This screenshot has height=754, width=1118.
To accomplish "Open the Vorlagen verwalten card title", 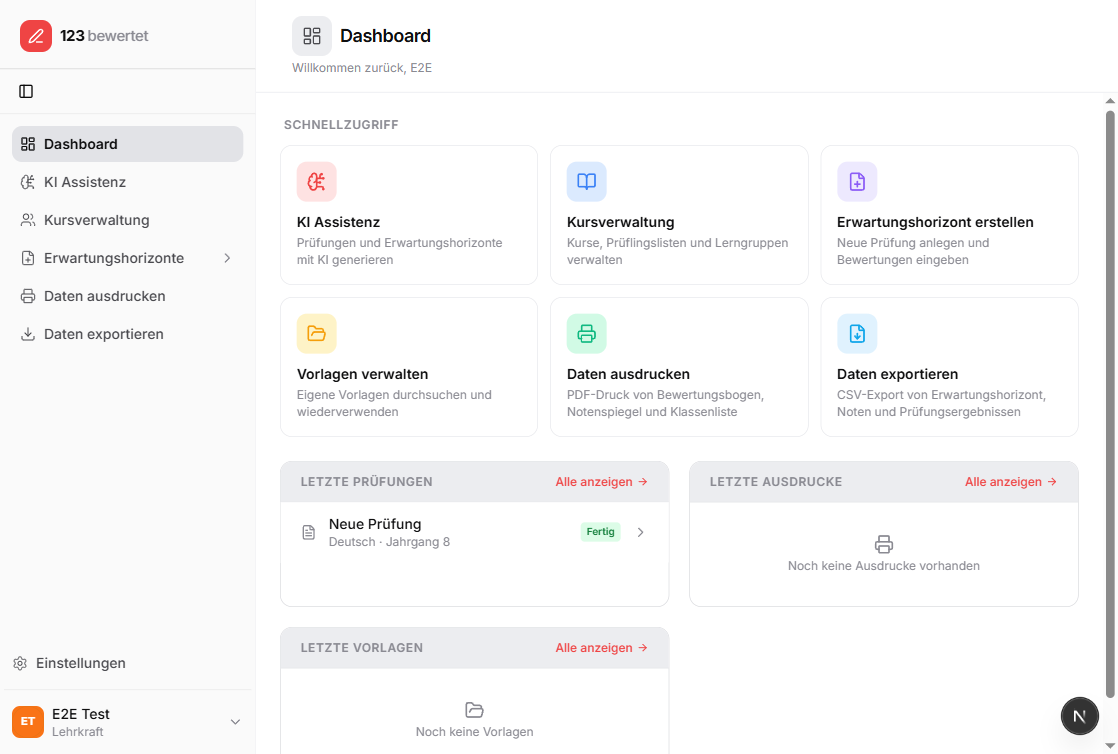I will (362, 374).
